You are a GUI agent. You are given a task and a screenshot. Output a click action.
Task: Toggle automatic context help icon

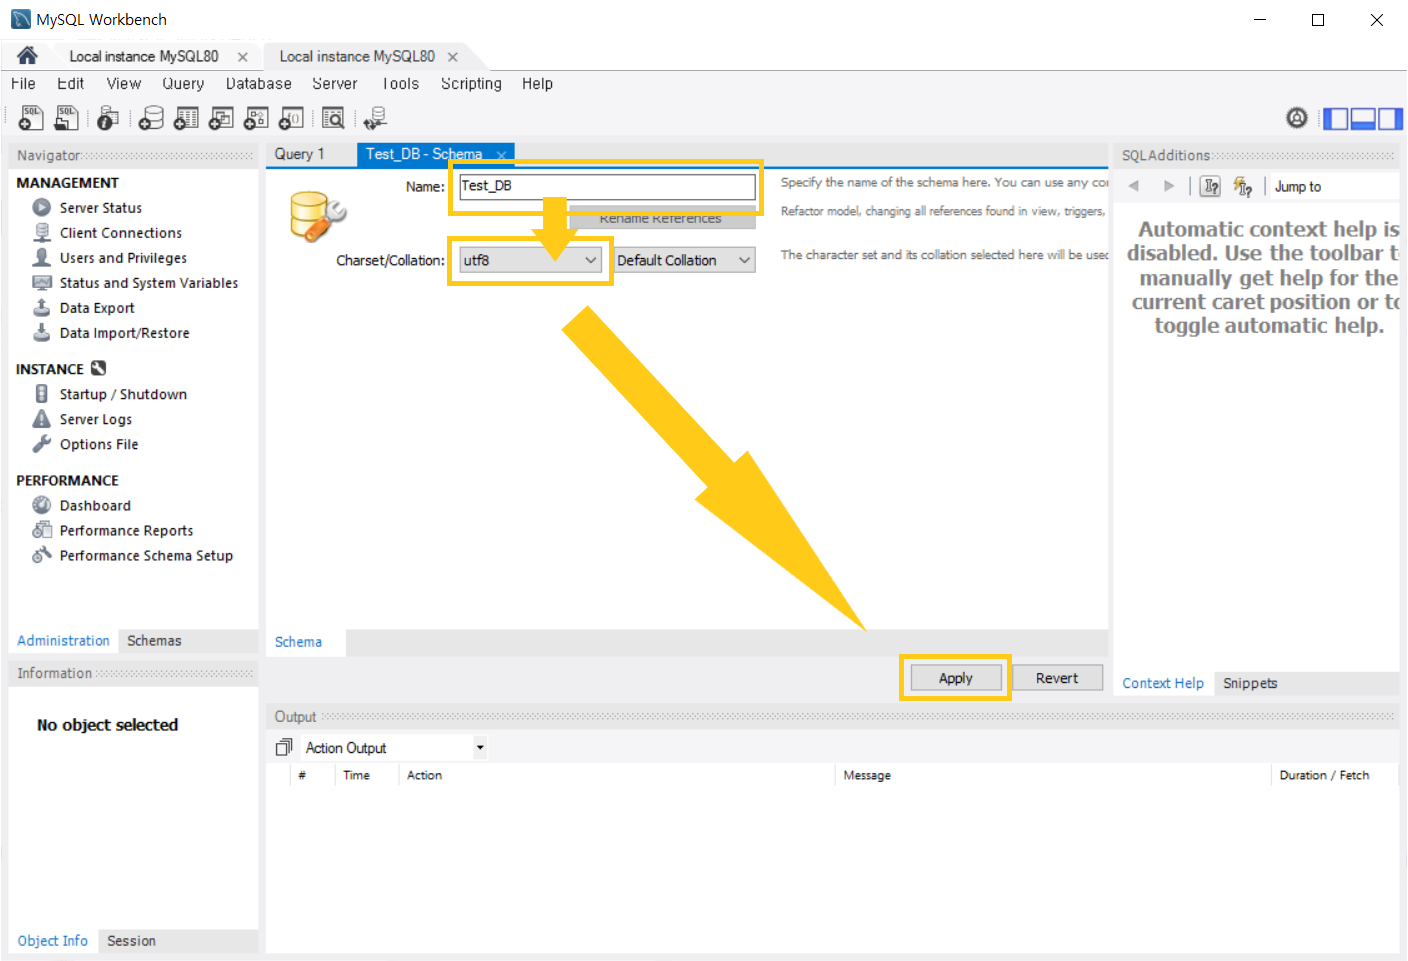coord(1242,186)
